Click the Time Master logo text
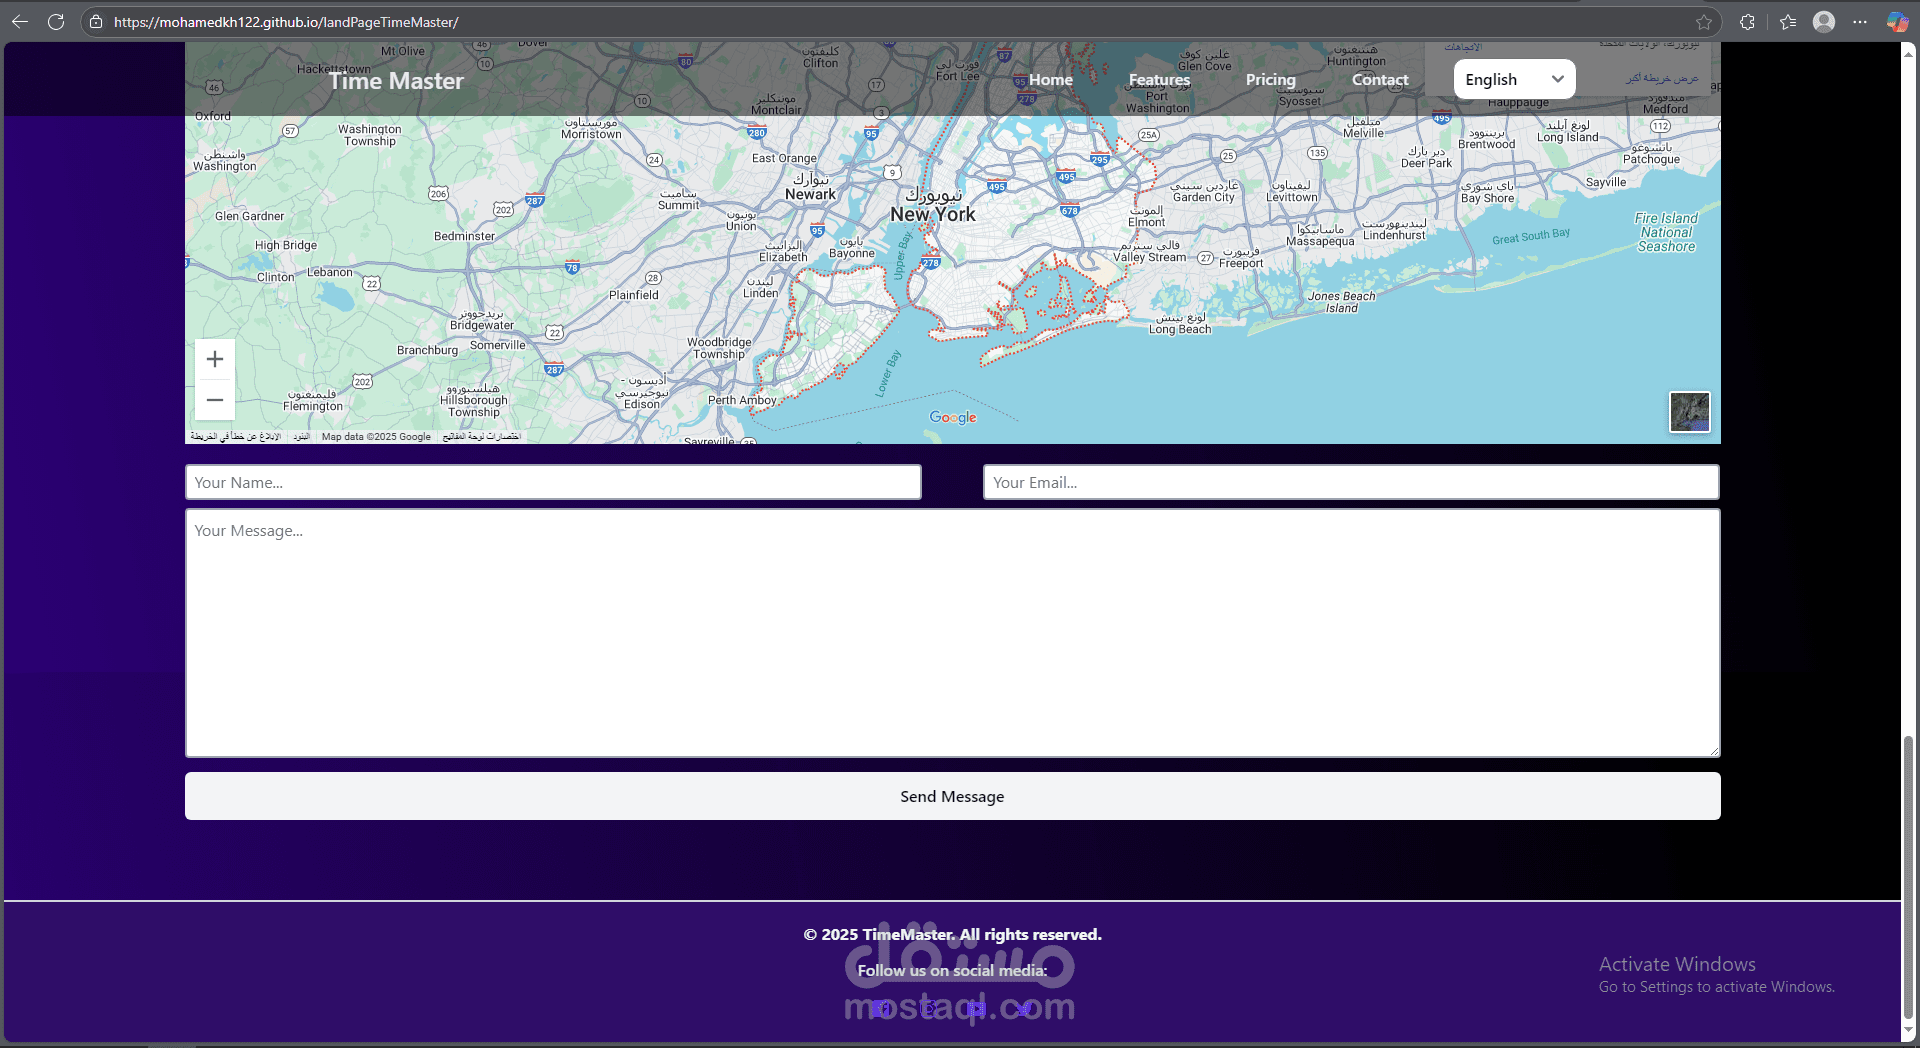The height and width of the screenshot is (1048, 1920). pyautogui.click(x=396, y=81)
